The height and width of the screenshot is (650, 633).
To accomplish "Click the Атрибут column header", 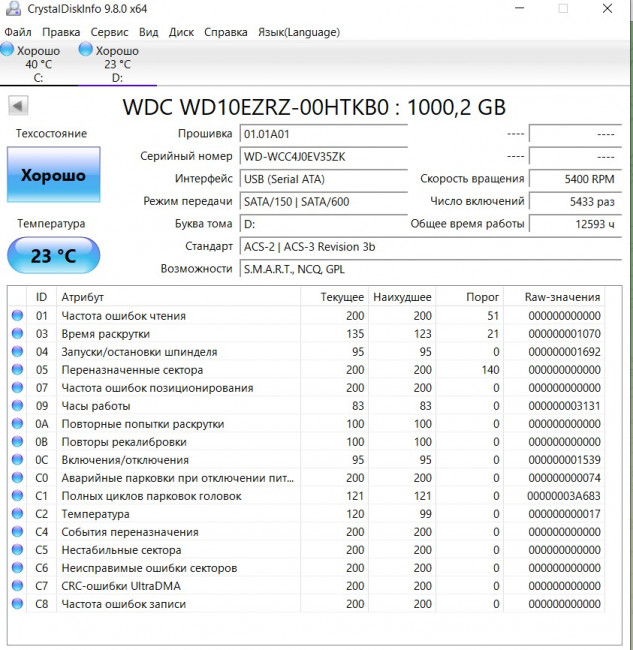I will tap(178, 297).
